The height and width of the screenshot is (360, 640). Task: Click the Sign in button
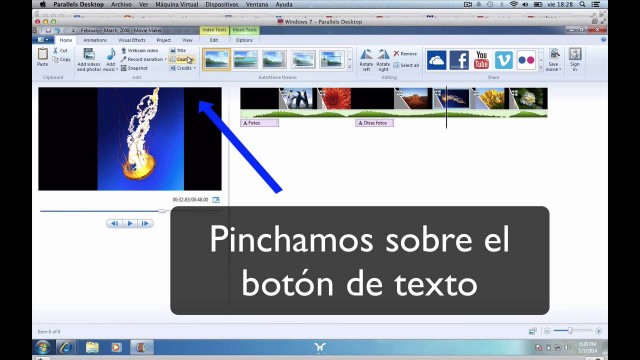pos(575,60)
